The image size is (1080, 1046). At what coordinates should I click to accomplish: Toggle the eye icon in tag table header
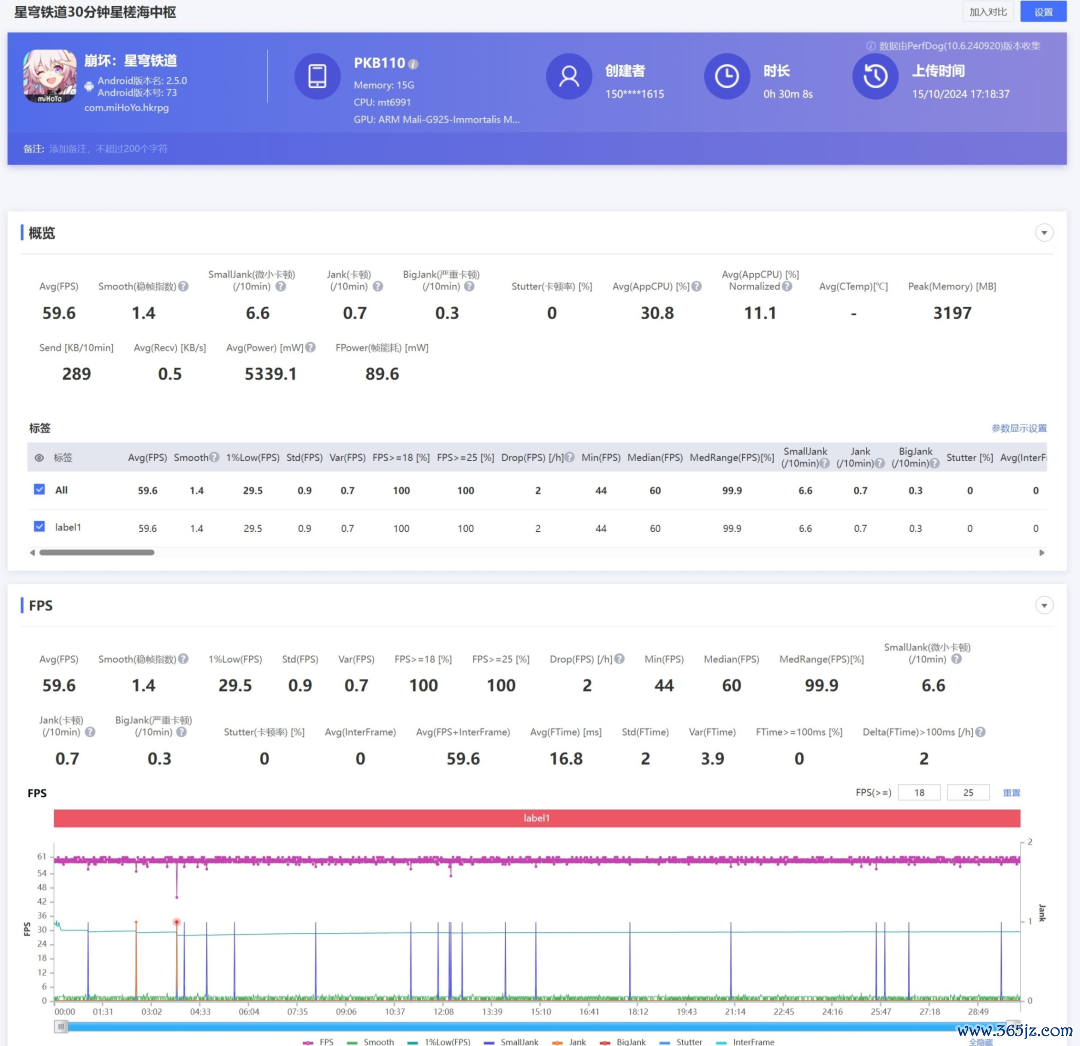(x=39, y=458)
